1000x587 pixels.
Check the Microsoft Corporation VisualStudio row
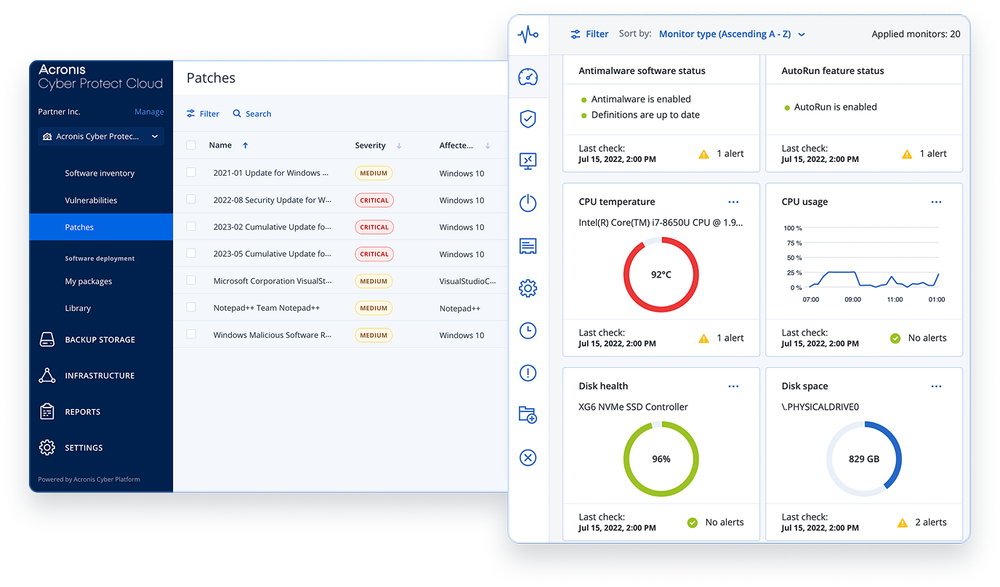coord(191,280)
